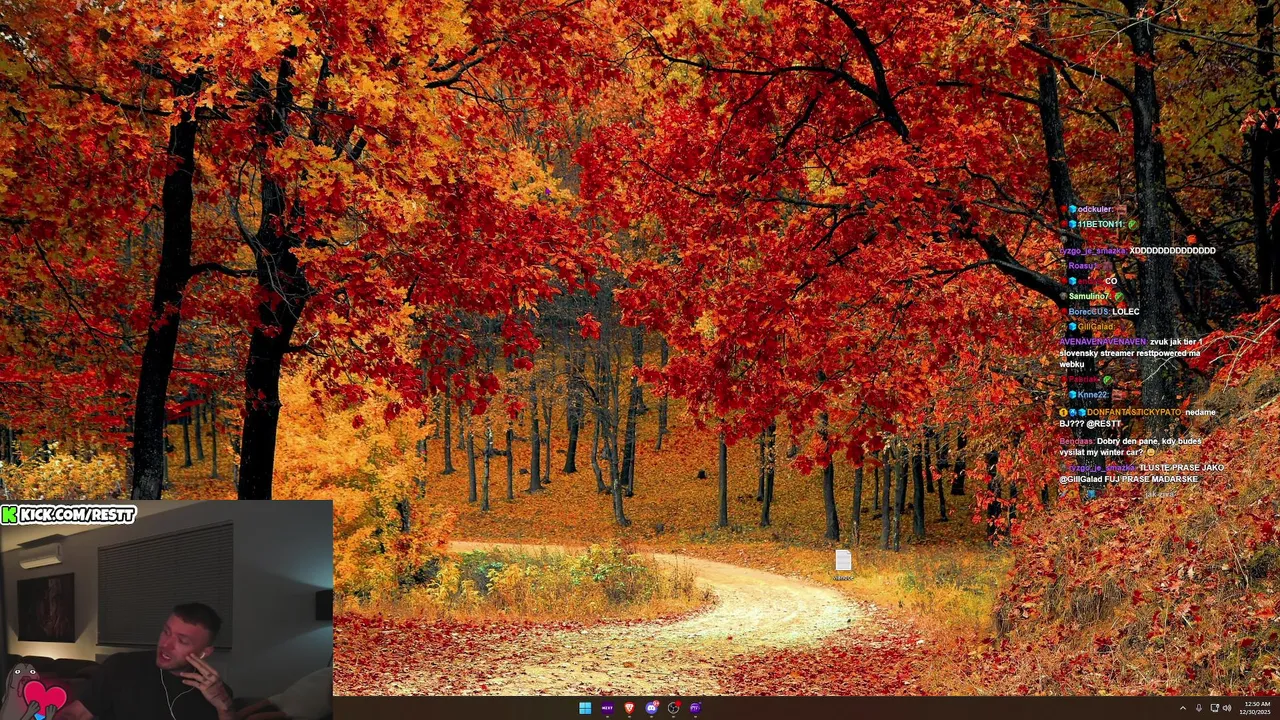The image size is (1280, 720).
Task: Open the purple NEXT app in taskbar
Action: [607, 708]
